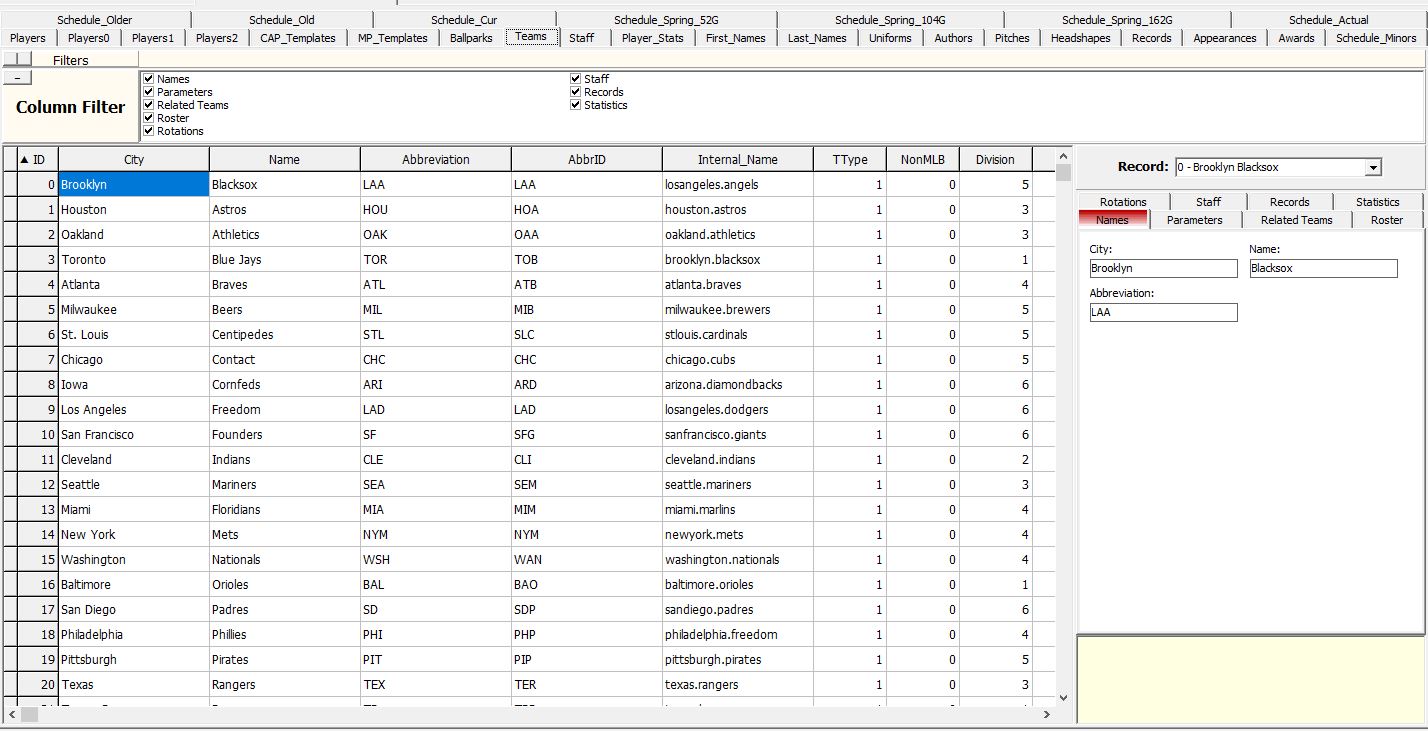Screen dimensions: 1428x731
Task: Sort by the TType column header
Action: (x=850, y=159)
